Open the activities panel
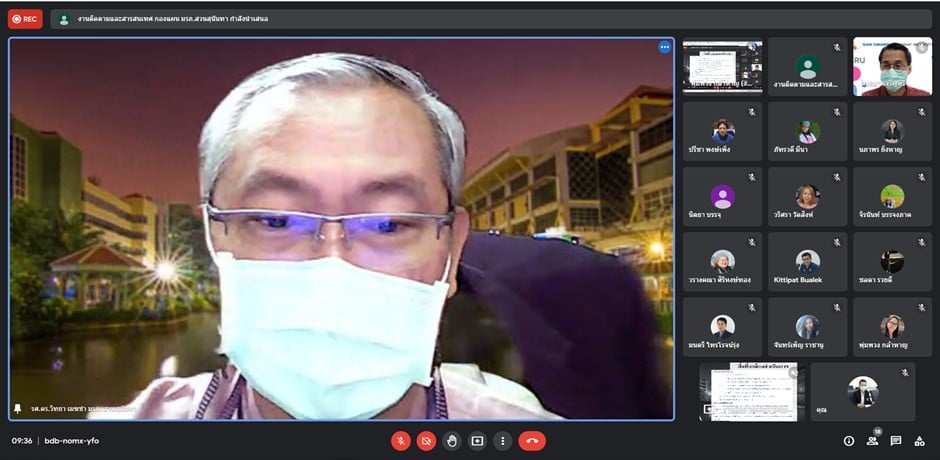 [919, 441]
